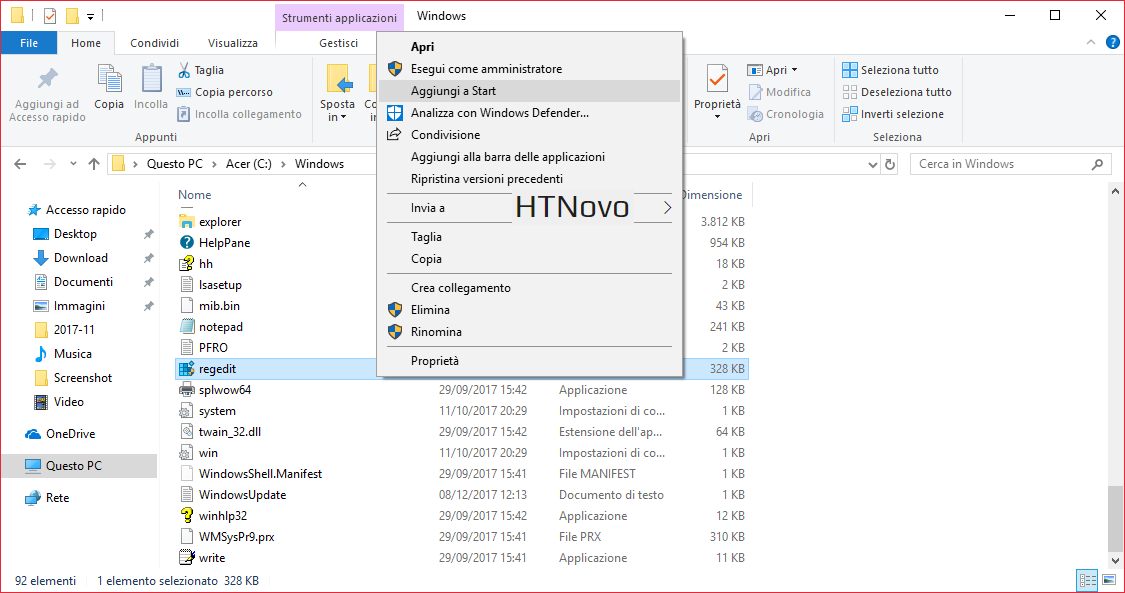Open the Apri dropdown arrow in ribbon
1125x593 pixels.
(794, 70)
